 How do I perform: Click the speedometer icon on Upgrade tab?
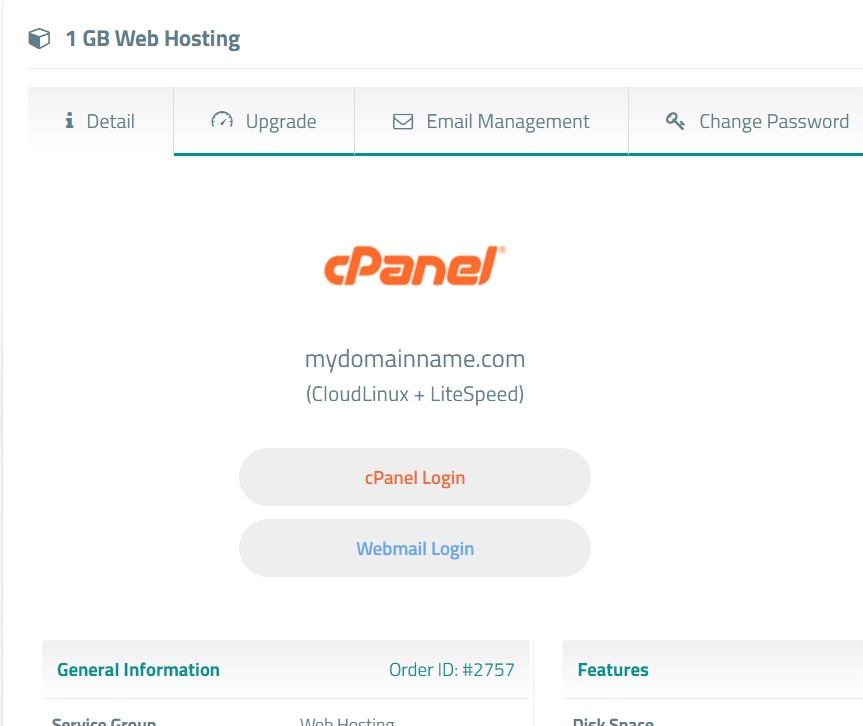[x=222, y=120]
